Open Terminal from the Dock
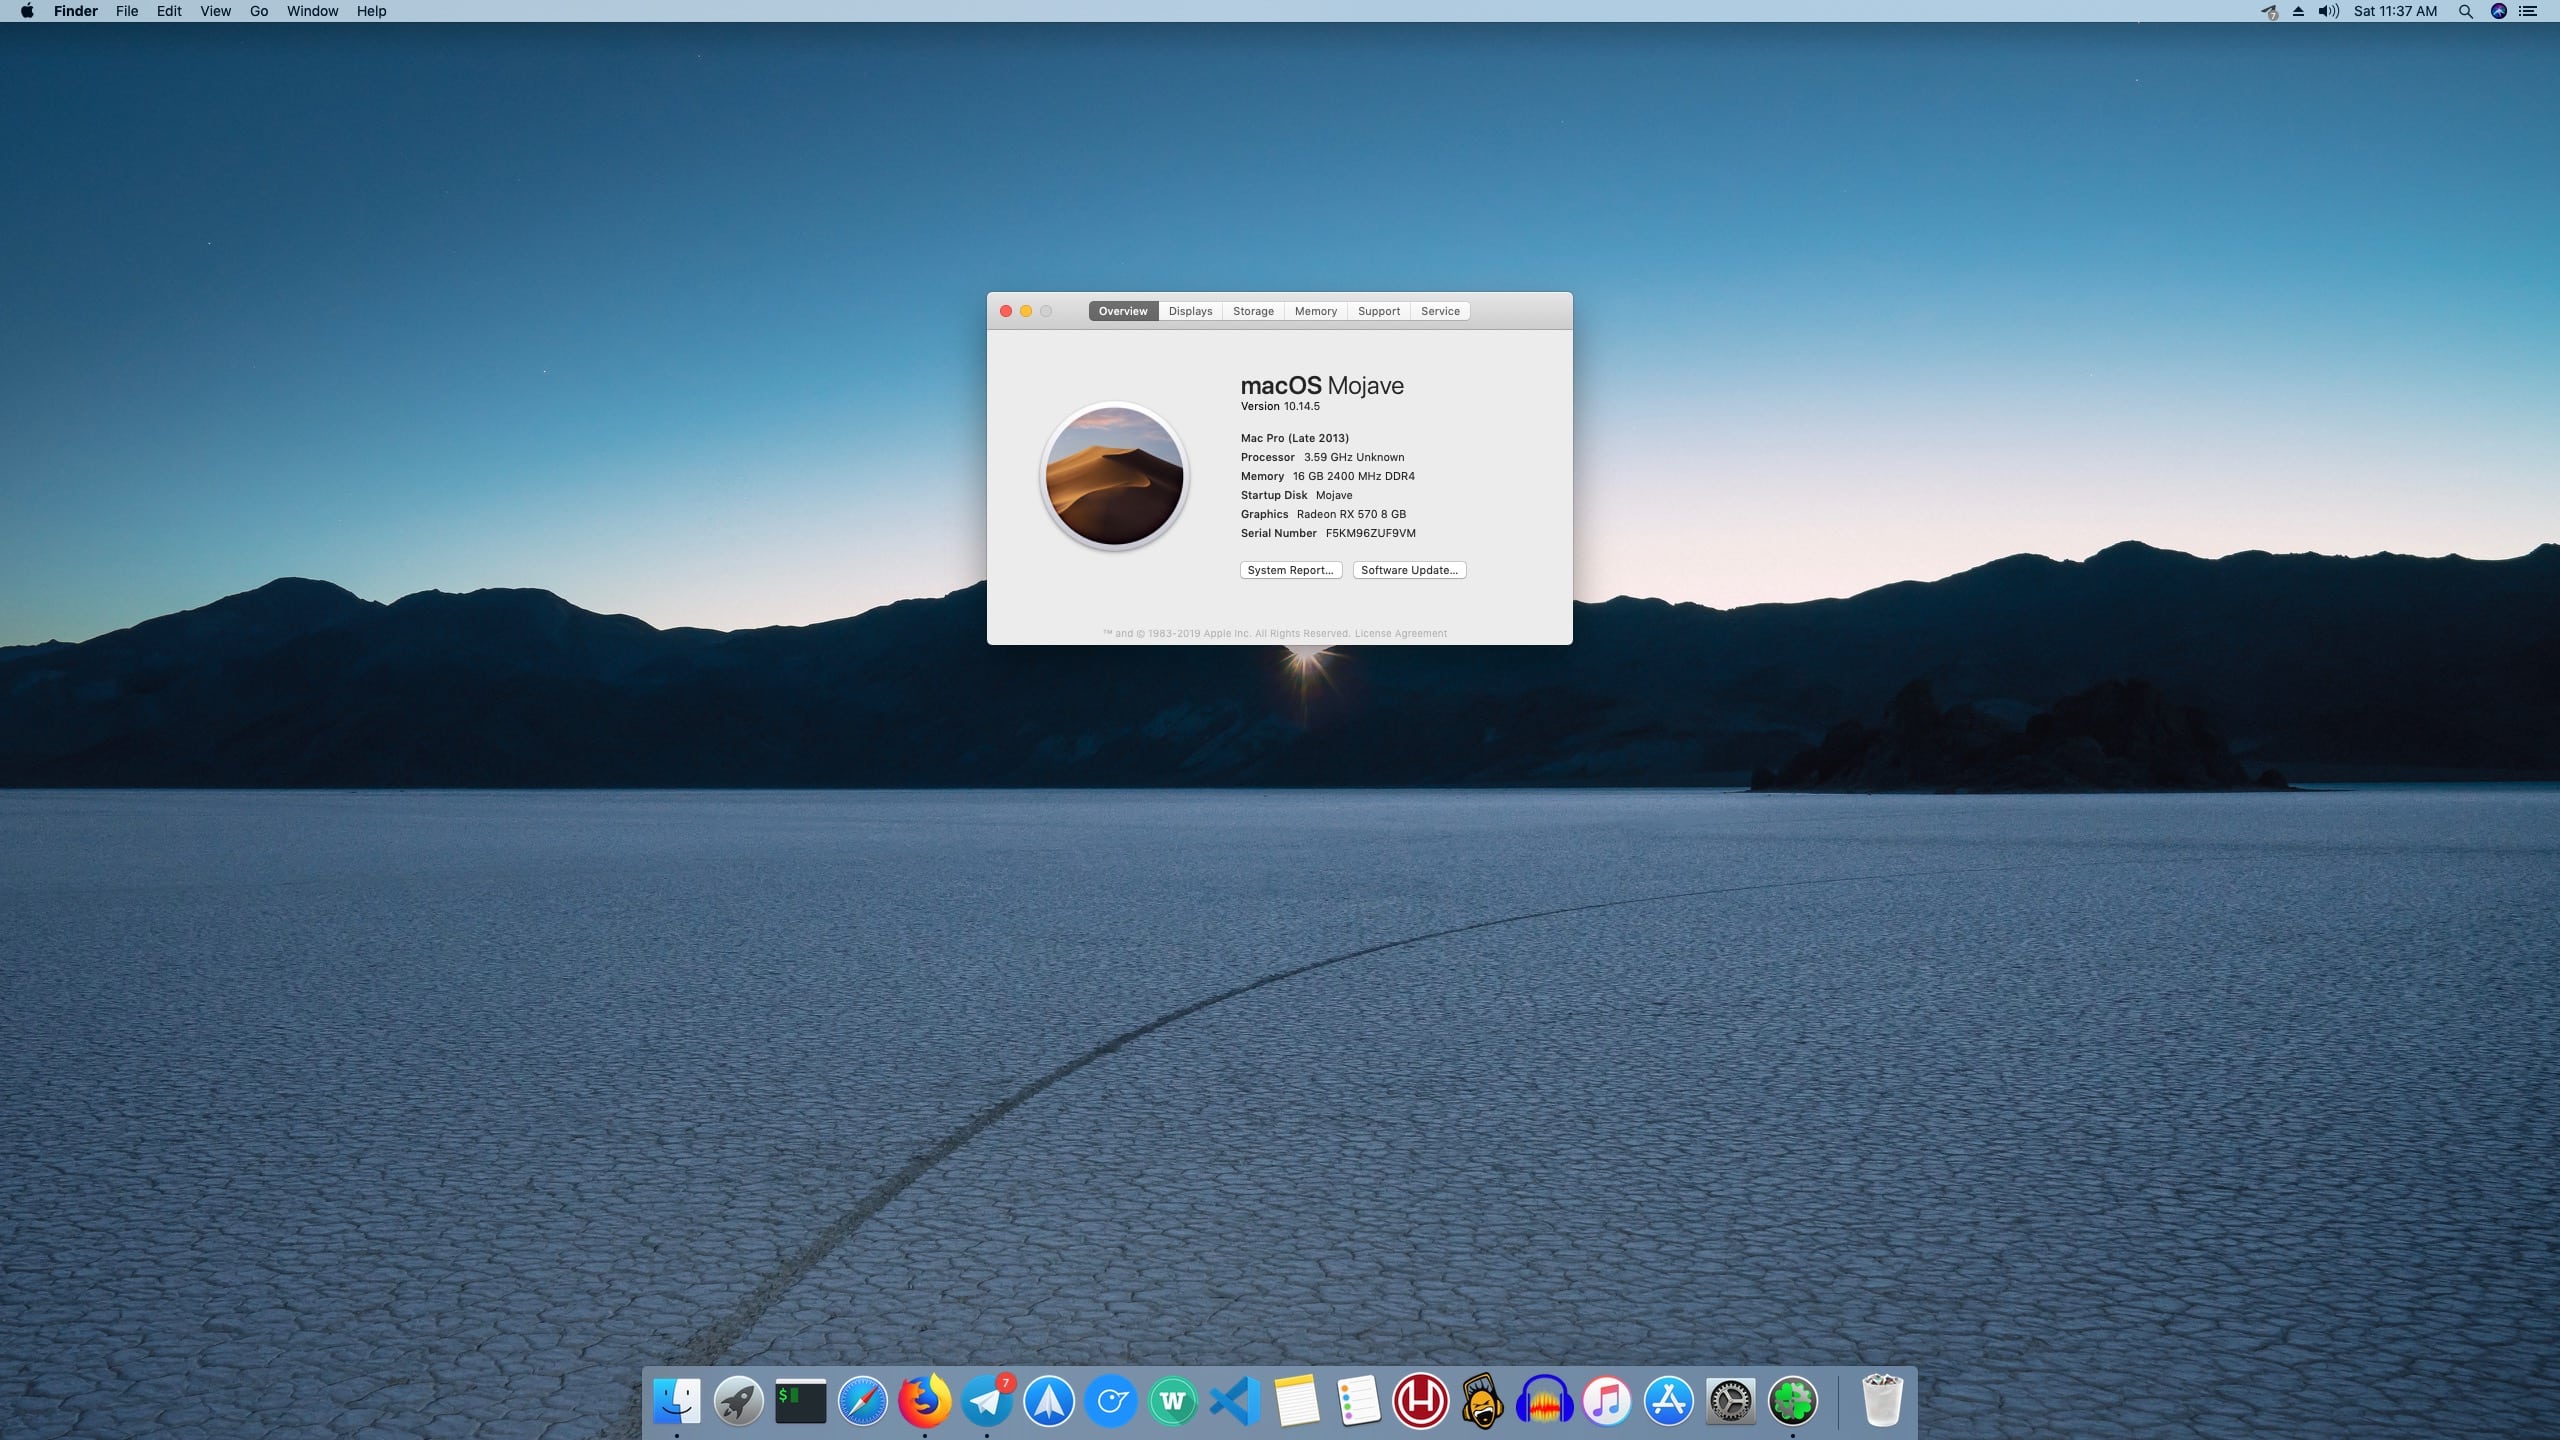The image size is (2560, 1440). coord(803,1401)
